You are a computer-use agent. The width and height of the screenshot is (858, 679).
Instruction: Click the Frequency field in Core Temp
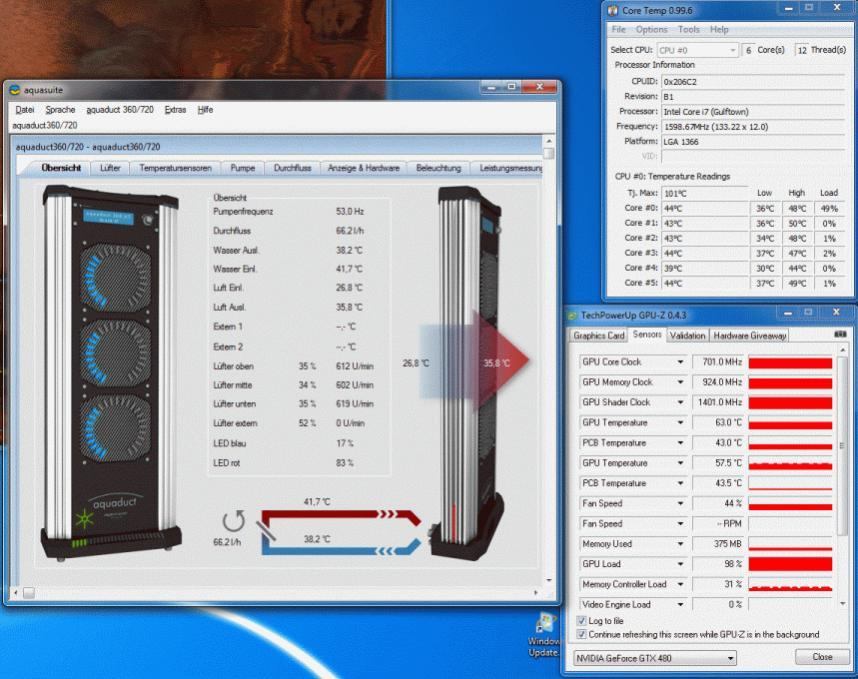pos(753,126)
